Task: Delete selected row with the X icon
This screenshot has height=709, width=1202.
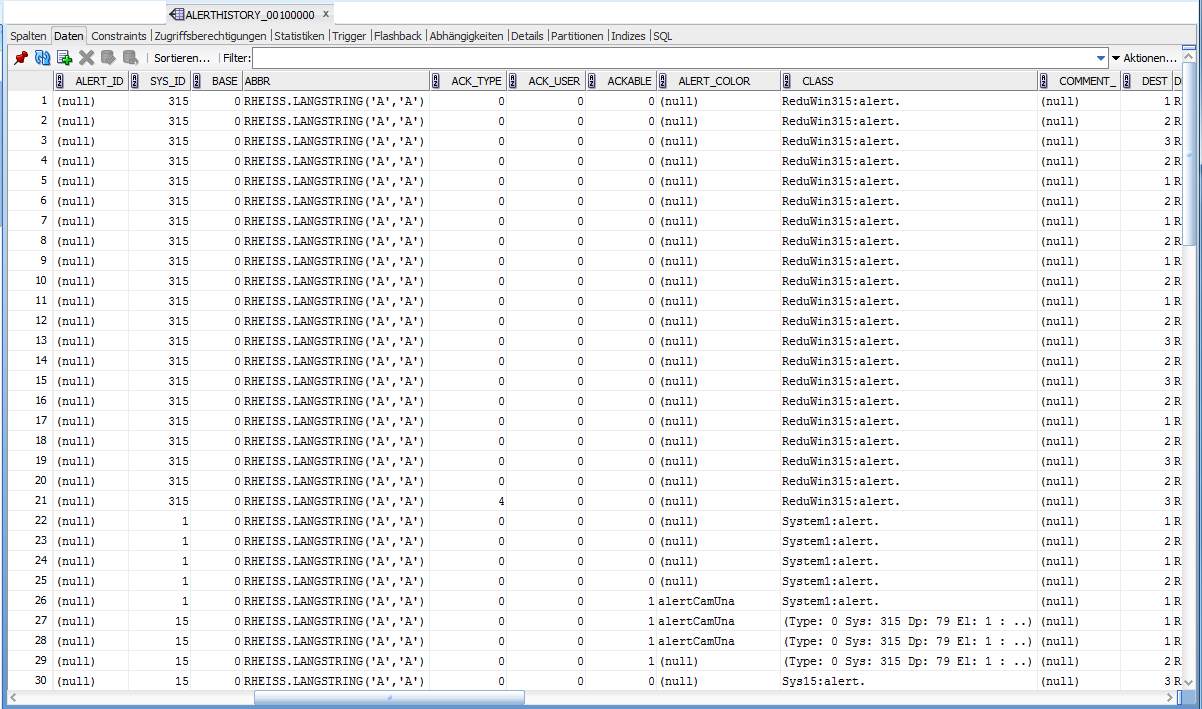Action: [87, 58]
